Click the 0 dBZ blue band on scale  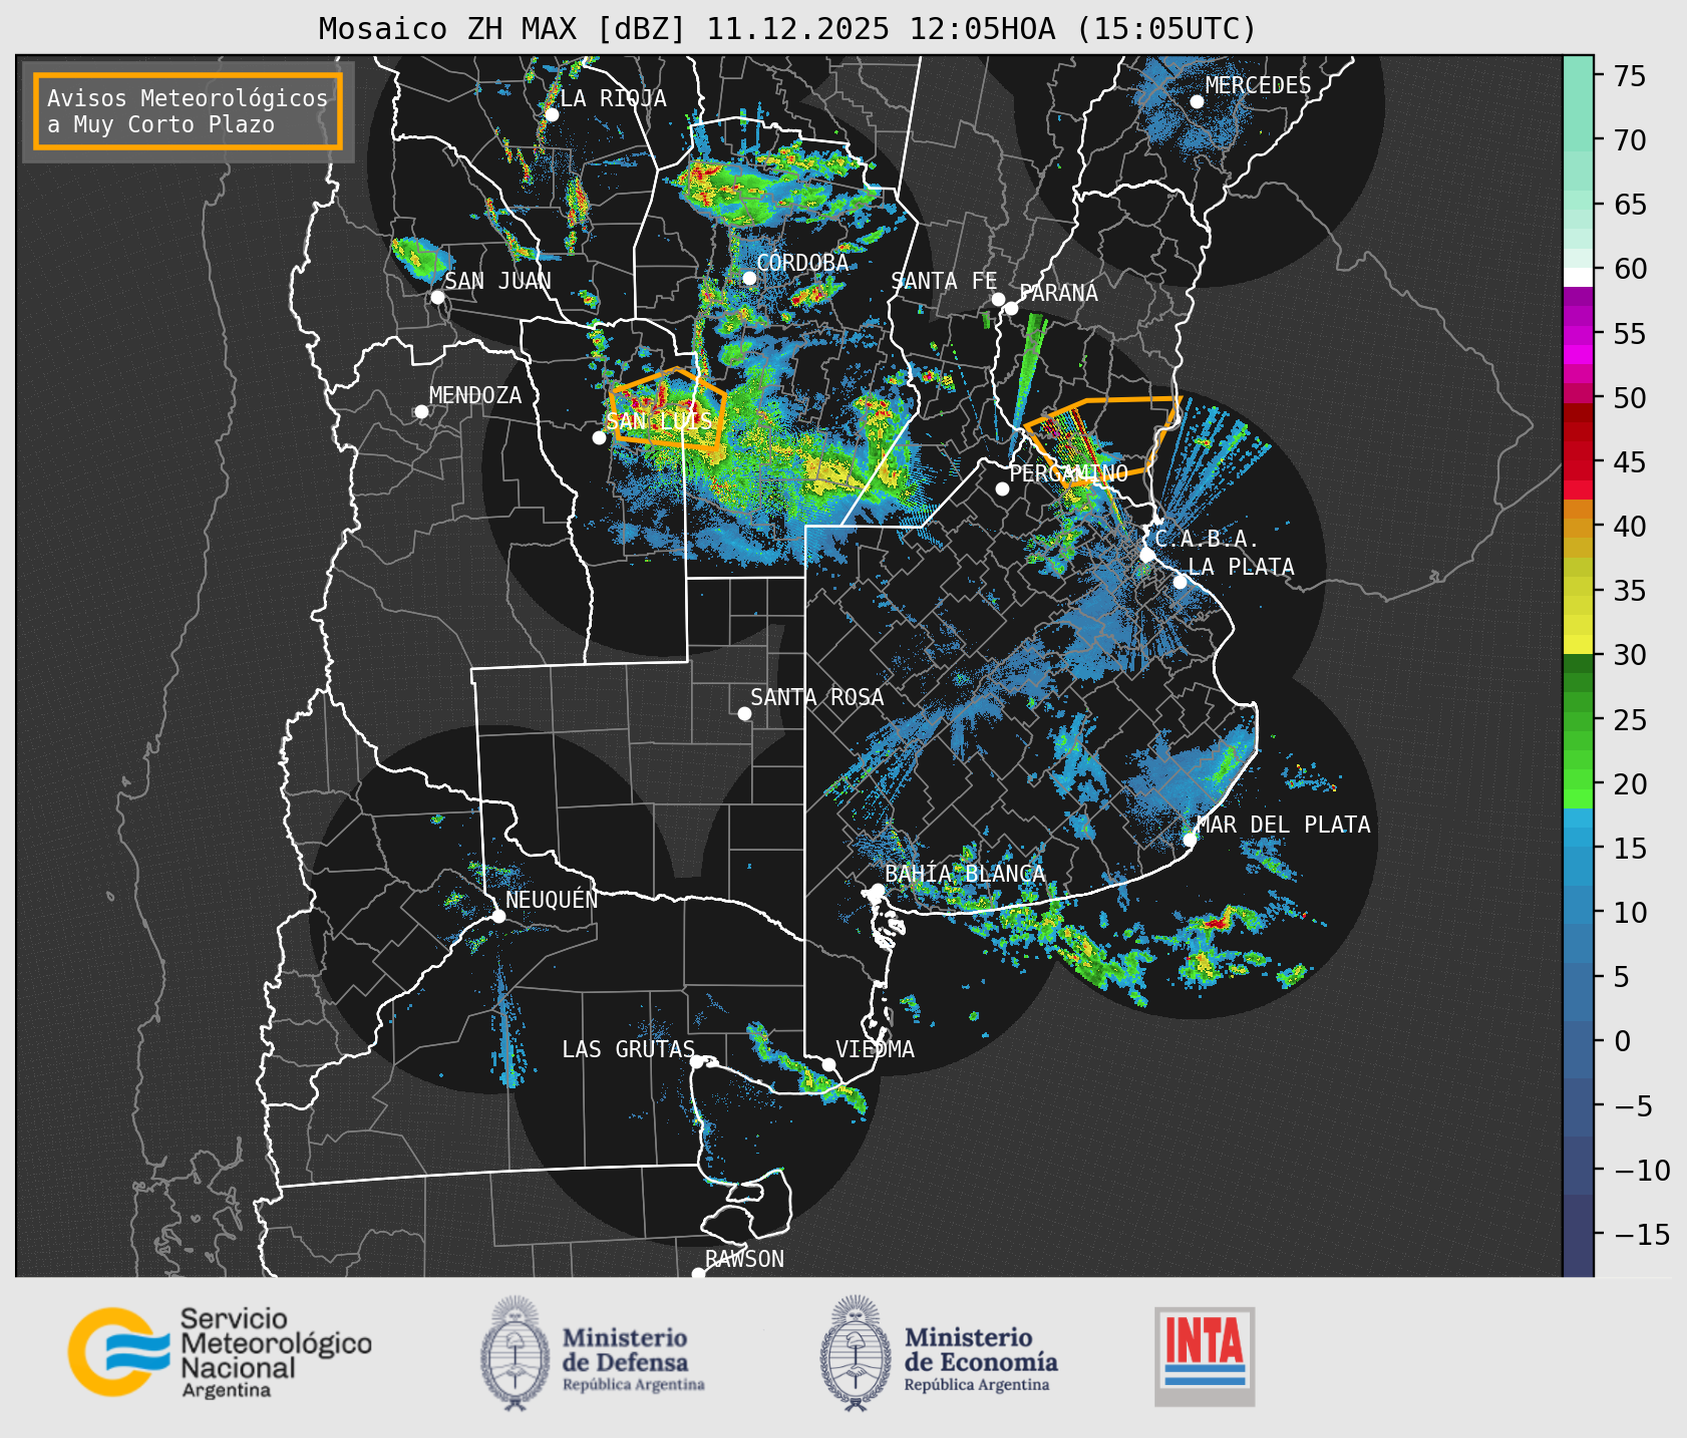pyautogui.click(x=1578, y=1041)
